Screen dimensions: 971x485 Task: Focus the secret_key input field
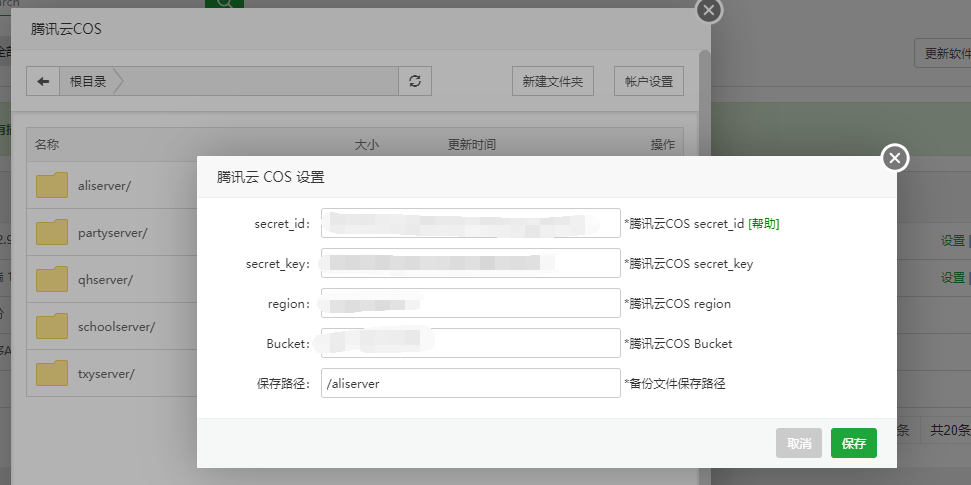point(471,263)
